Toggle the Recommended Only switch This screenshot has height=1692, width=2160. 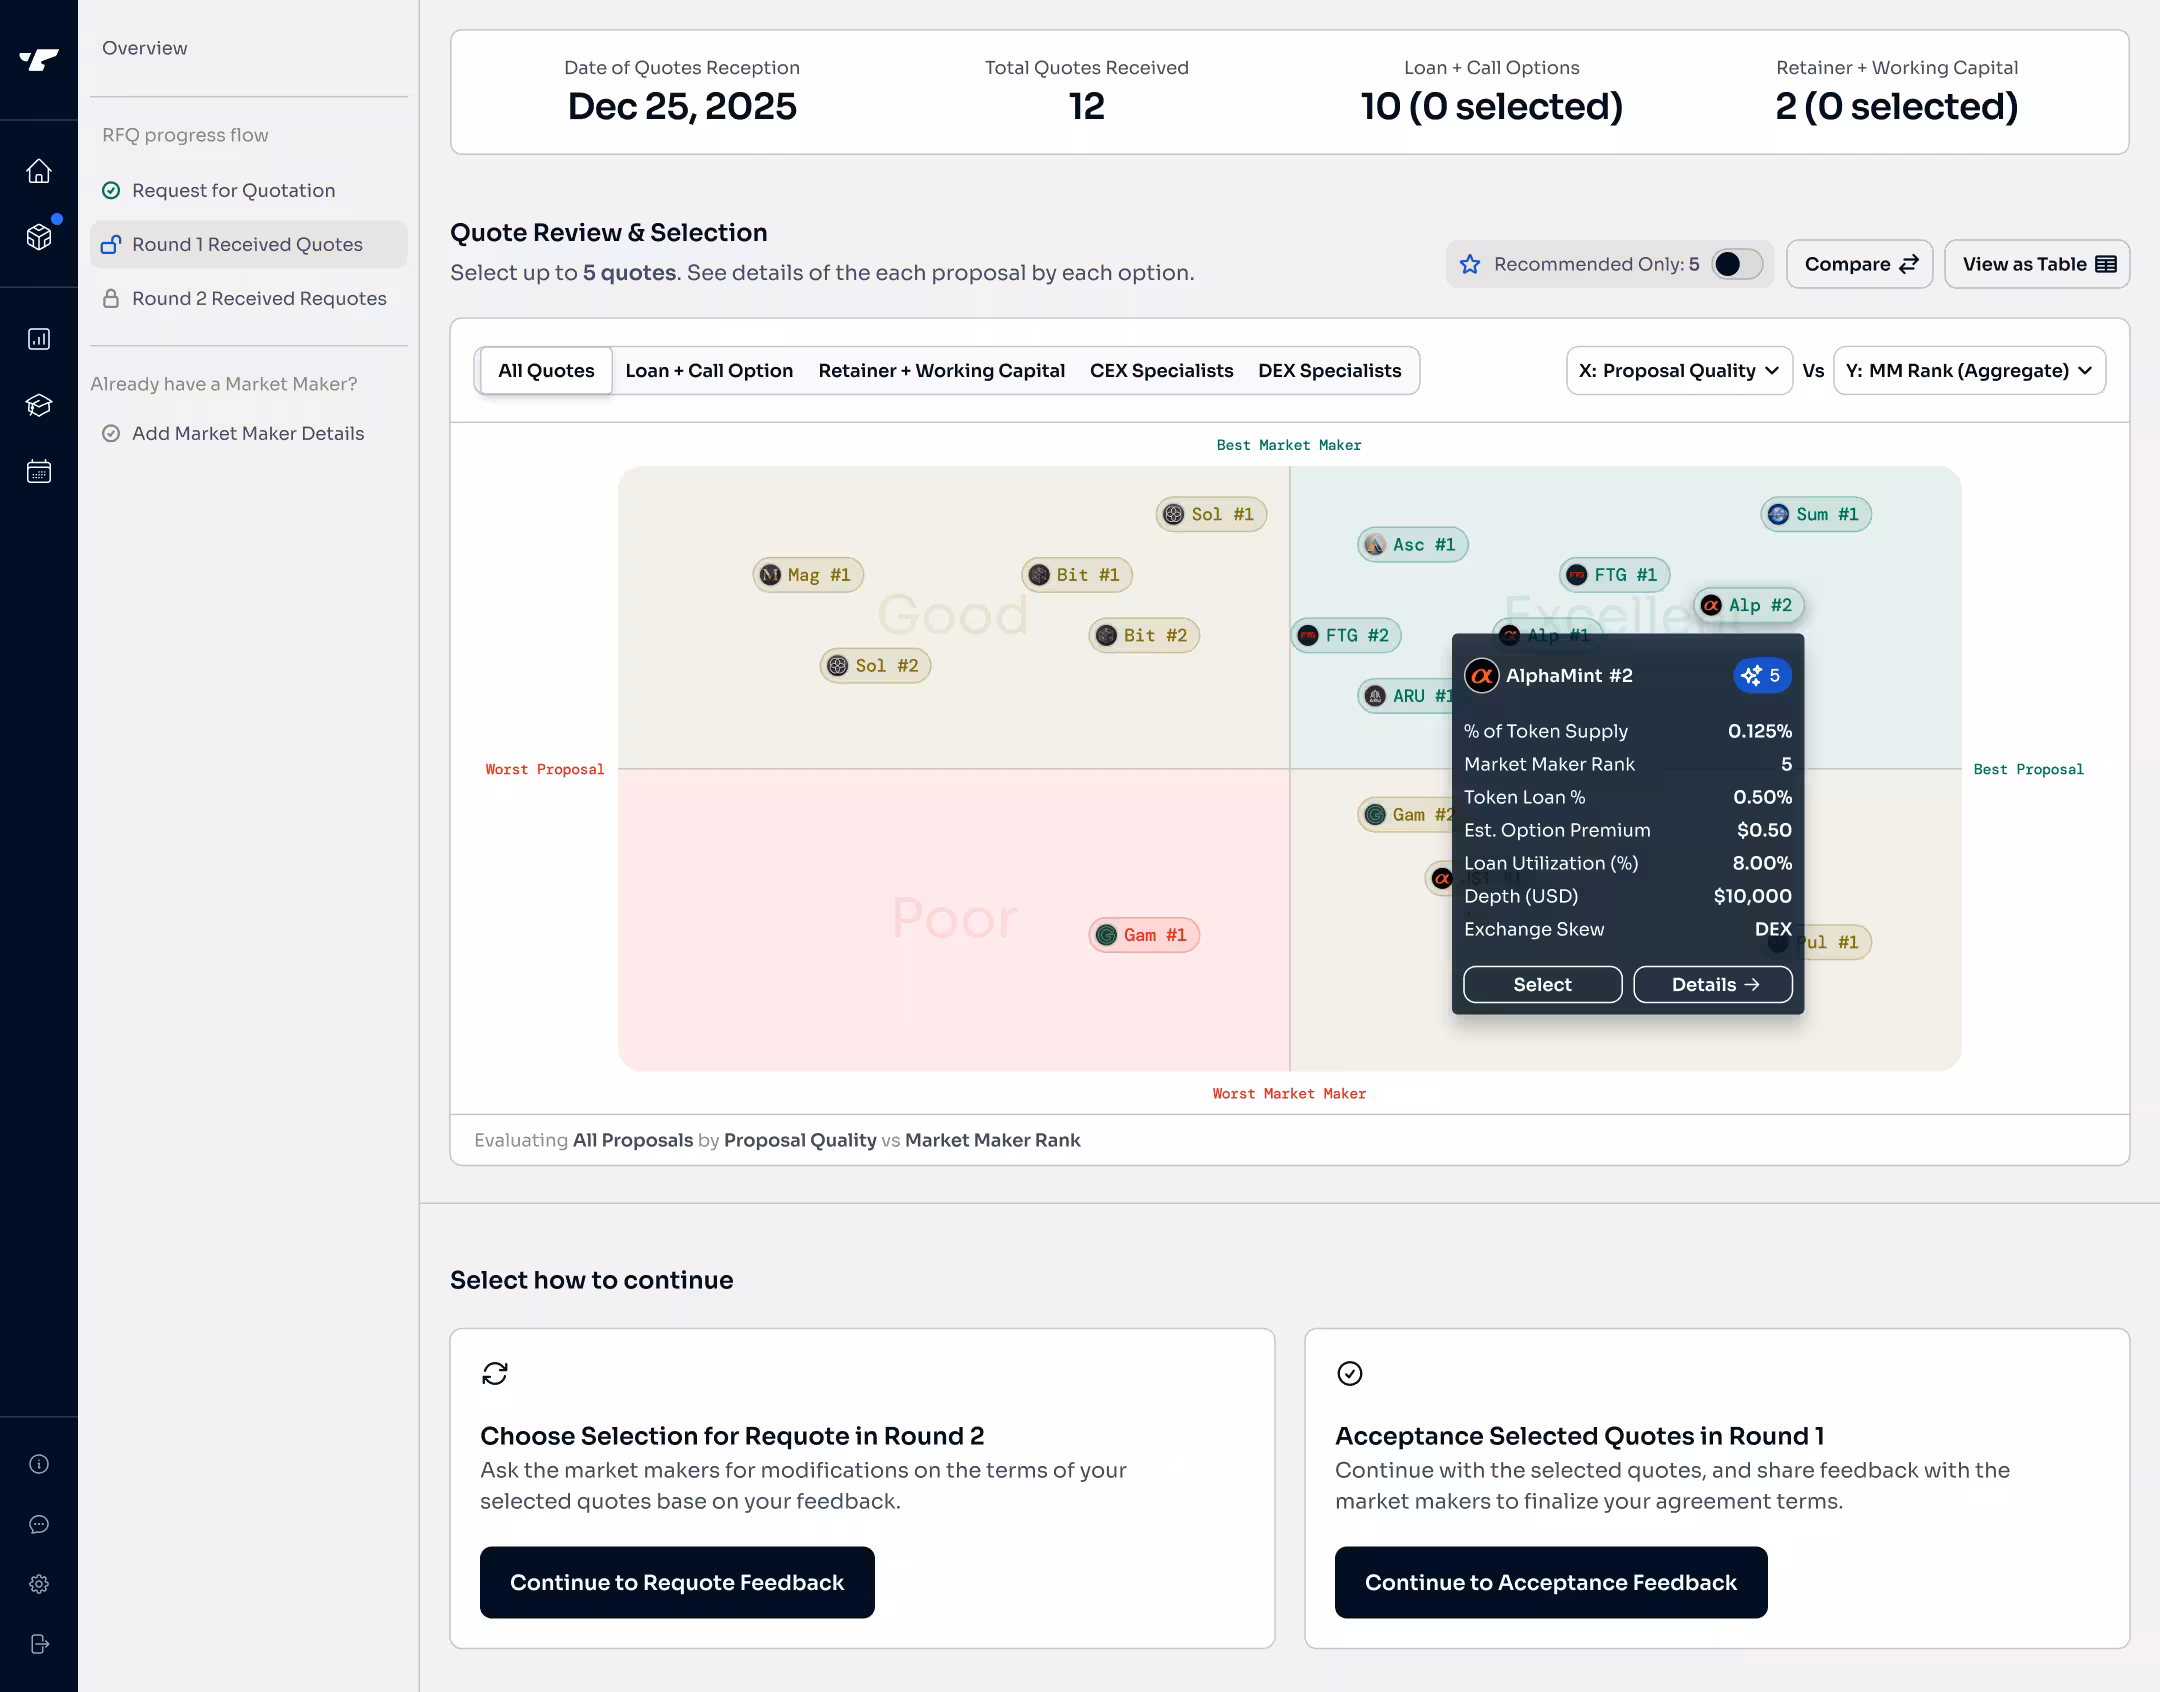point(1736,264)
